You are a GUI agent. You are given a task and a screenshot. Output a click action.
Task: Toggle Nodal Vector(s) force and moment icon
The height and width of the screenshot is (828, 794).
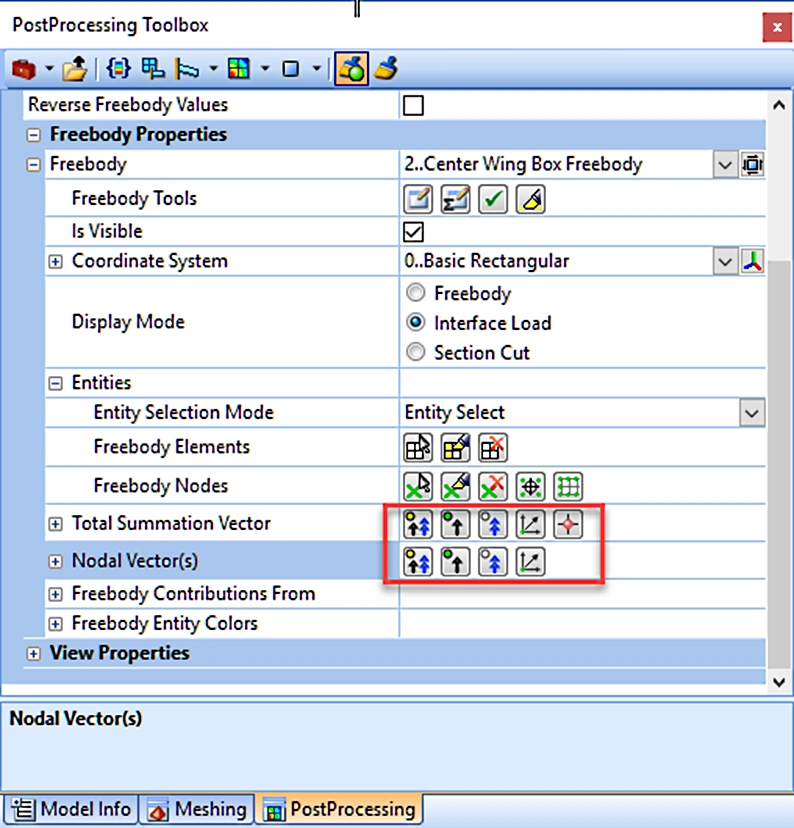[418, 561]
